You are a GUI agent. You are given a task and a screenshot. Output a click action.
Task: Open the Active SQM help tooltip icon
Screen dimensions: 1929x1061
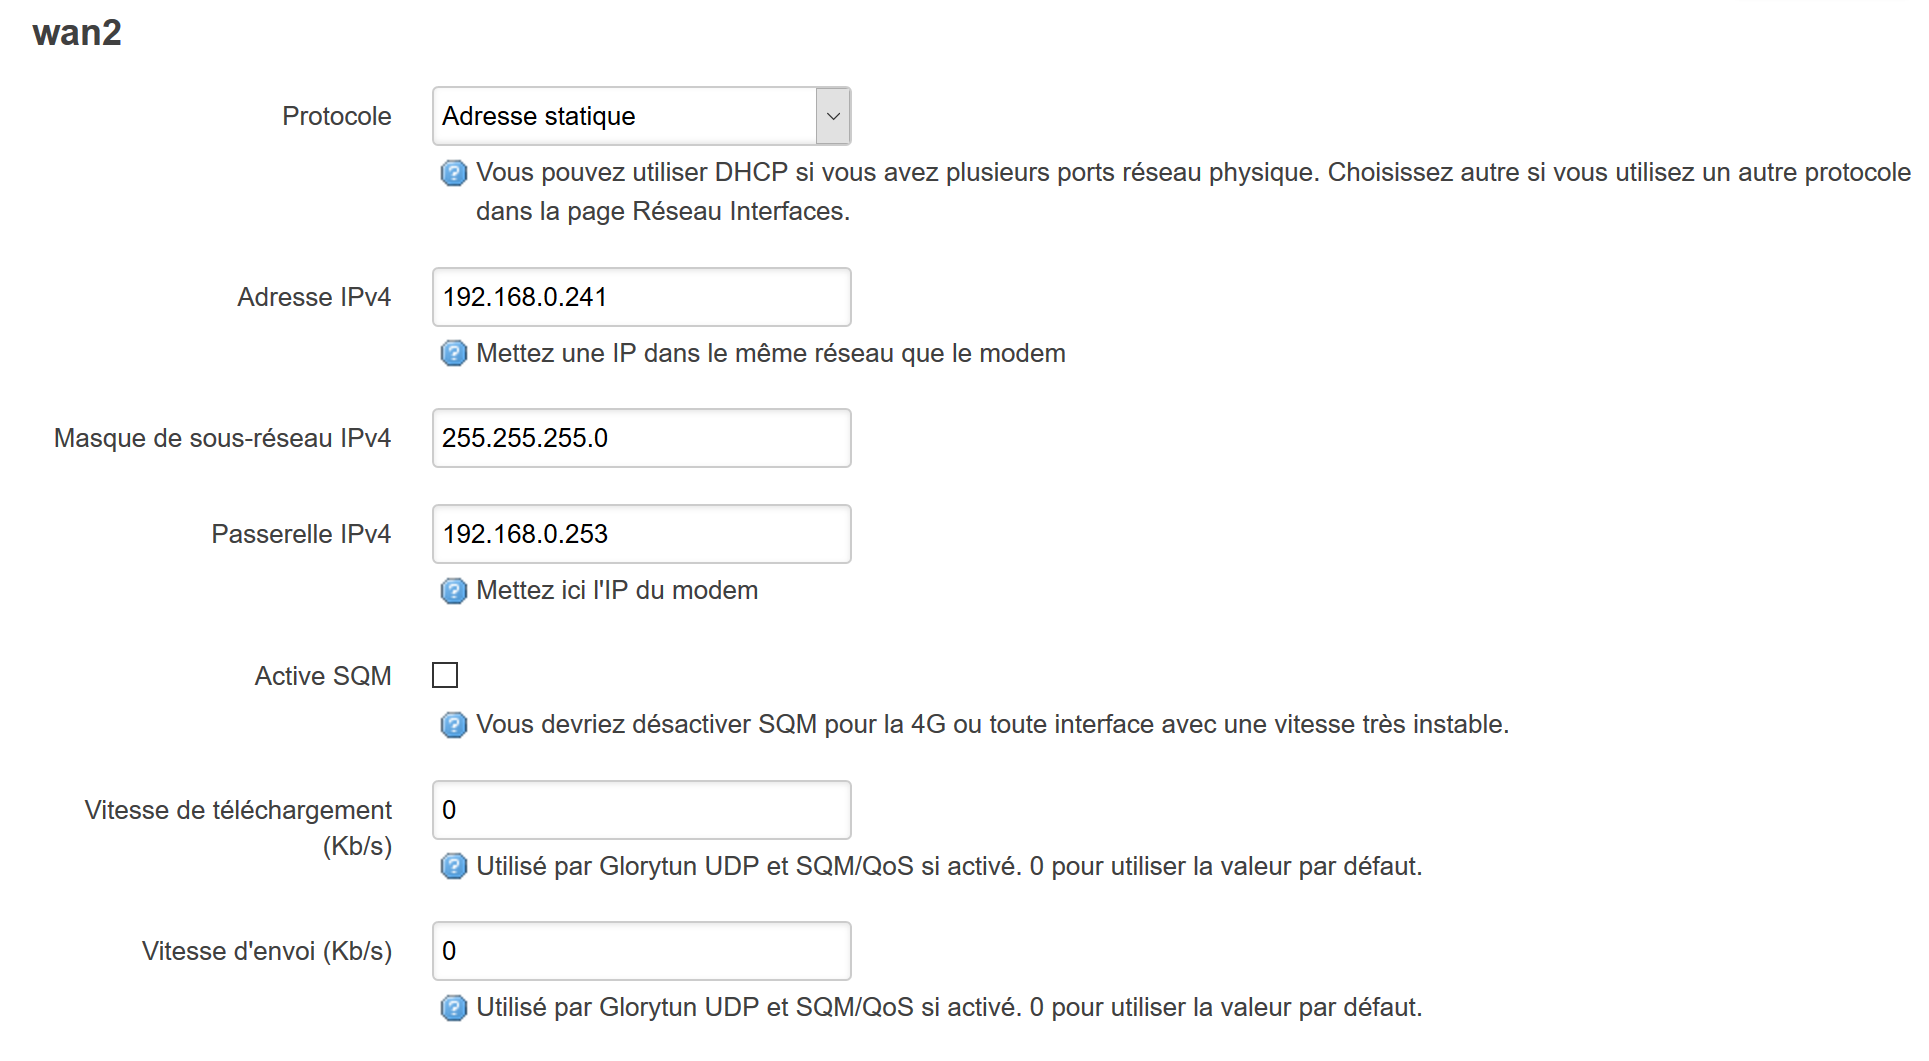(x=453, y=725)
